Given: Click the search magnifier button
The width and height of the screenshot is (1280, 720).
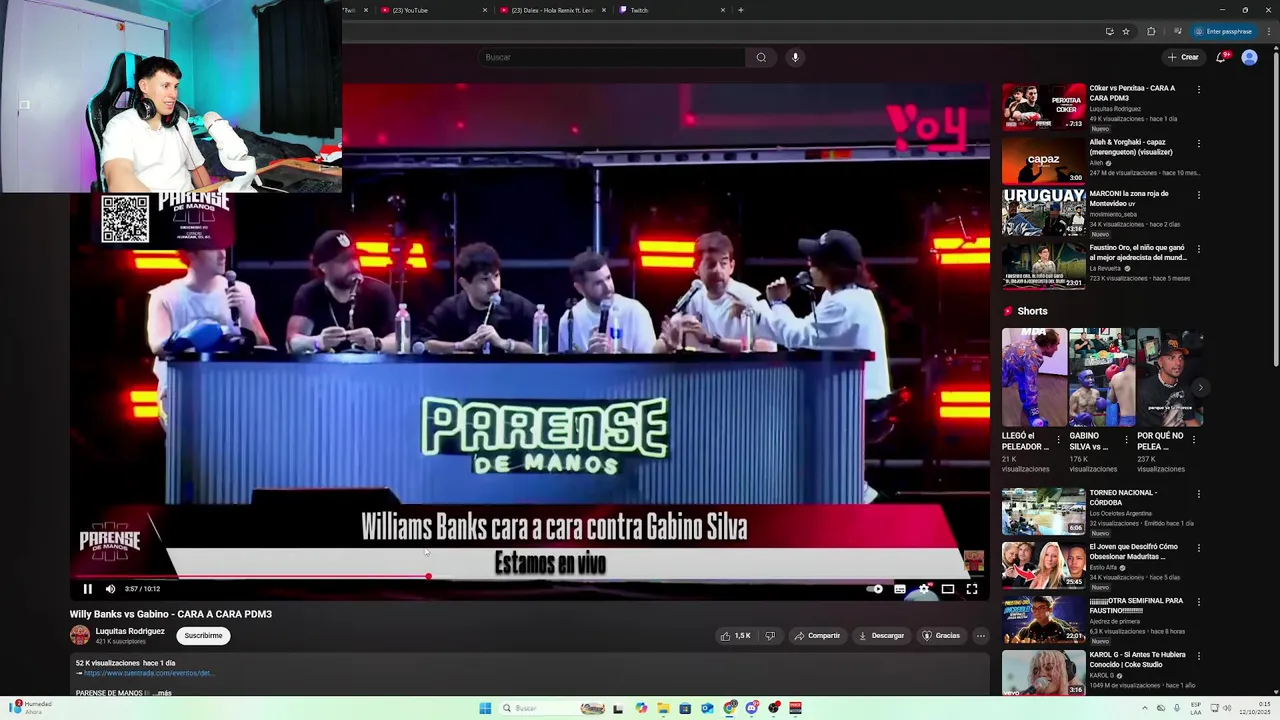Looking at the screenshot, I should tap(761, 57).
